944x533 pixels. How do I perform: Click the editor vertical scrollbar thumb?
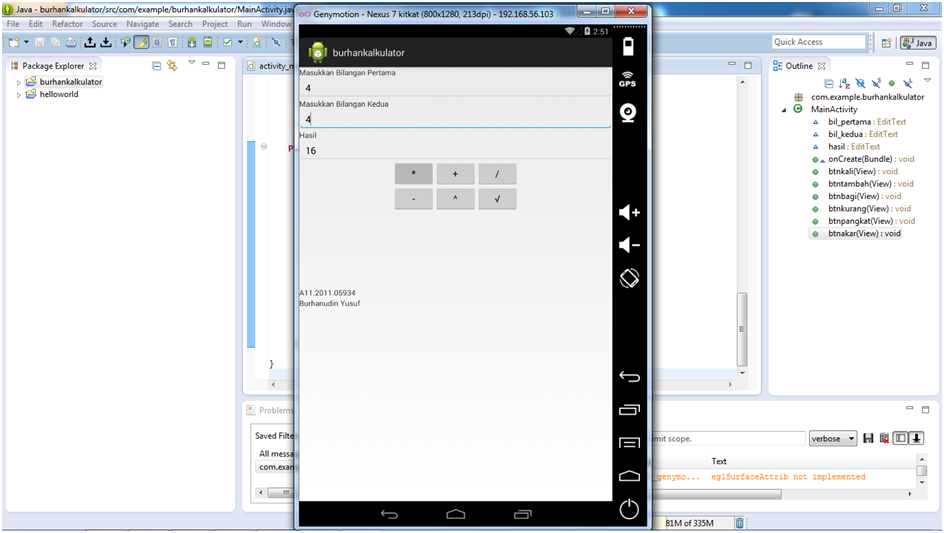[742, 329]
